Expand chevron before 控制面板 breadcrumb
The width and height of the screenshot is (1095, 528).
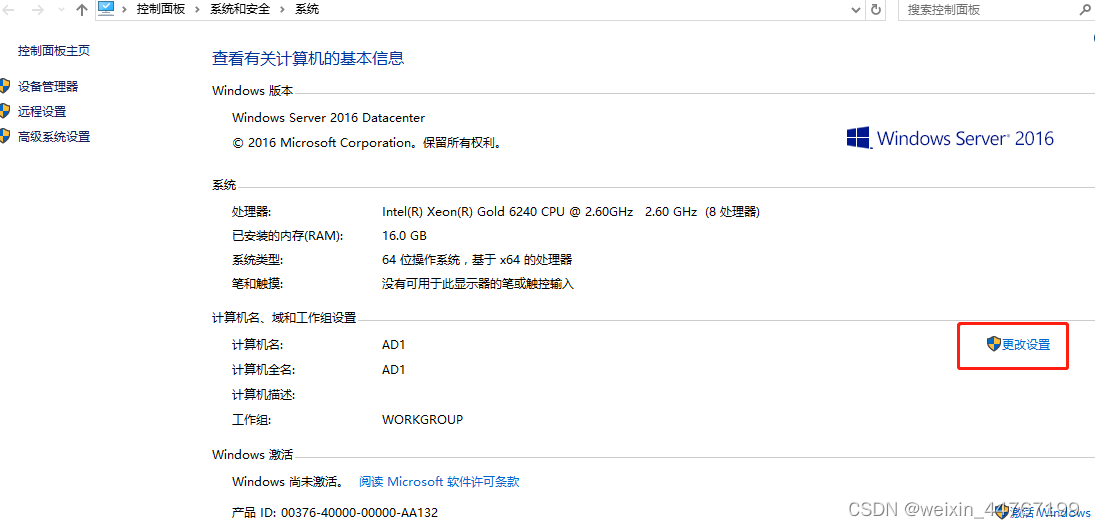[x=124, y=9]
